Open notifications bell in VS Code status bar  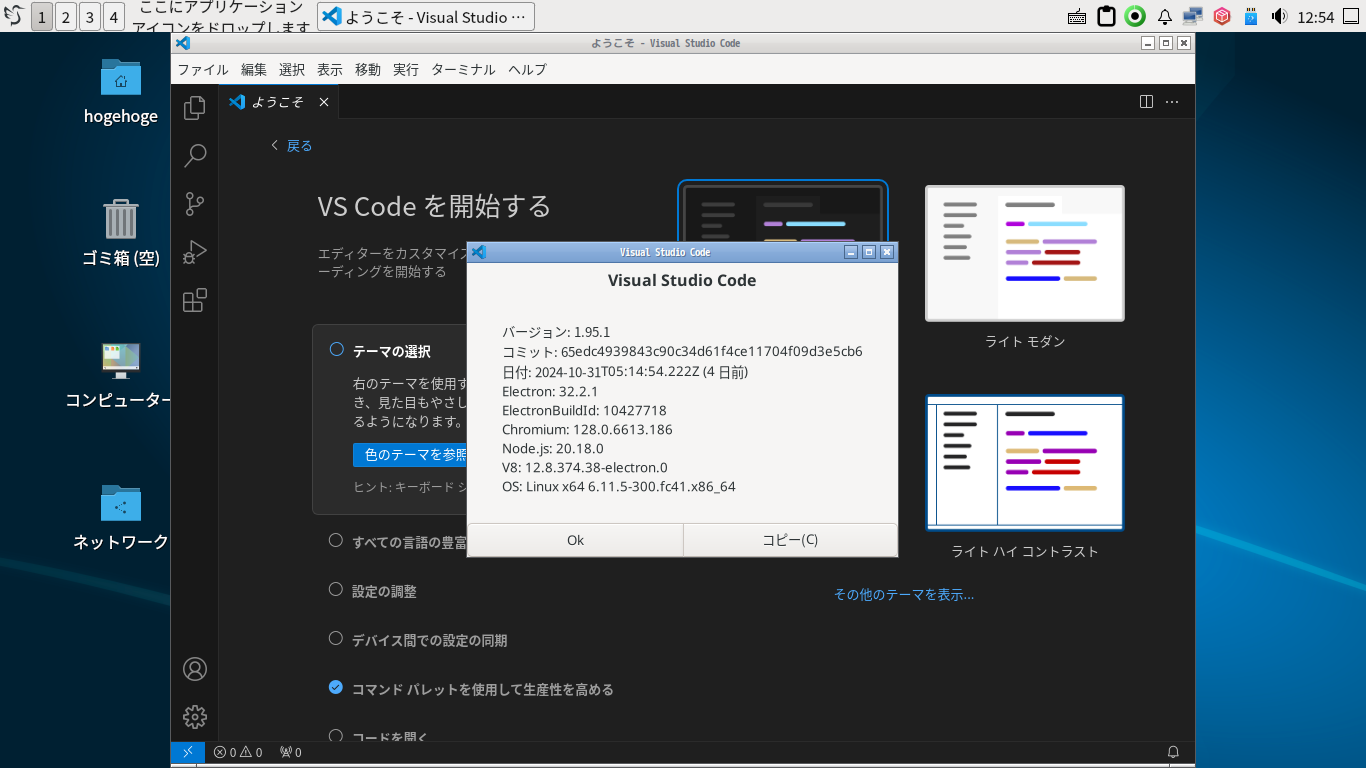[1173, 752]
